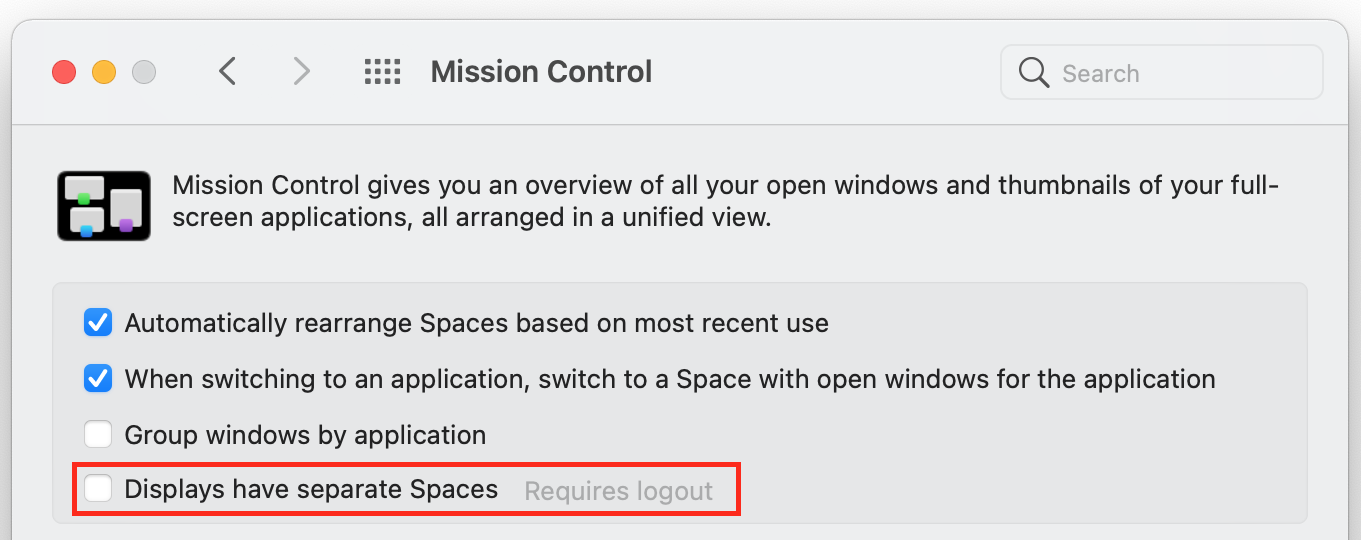The height and width of the screenshot is (540, 1361).
Task: Click the 'When switching to an application' label
Action: click(670, 379)
